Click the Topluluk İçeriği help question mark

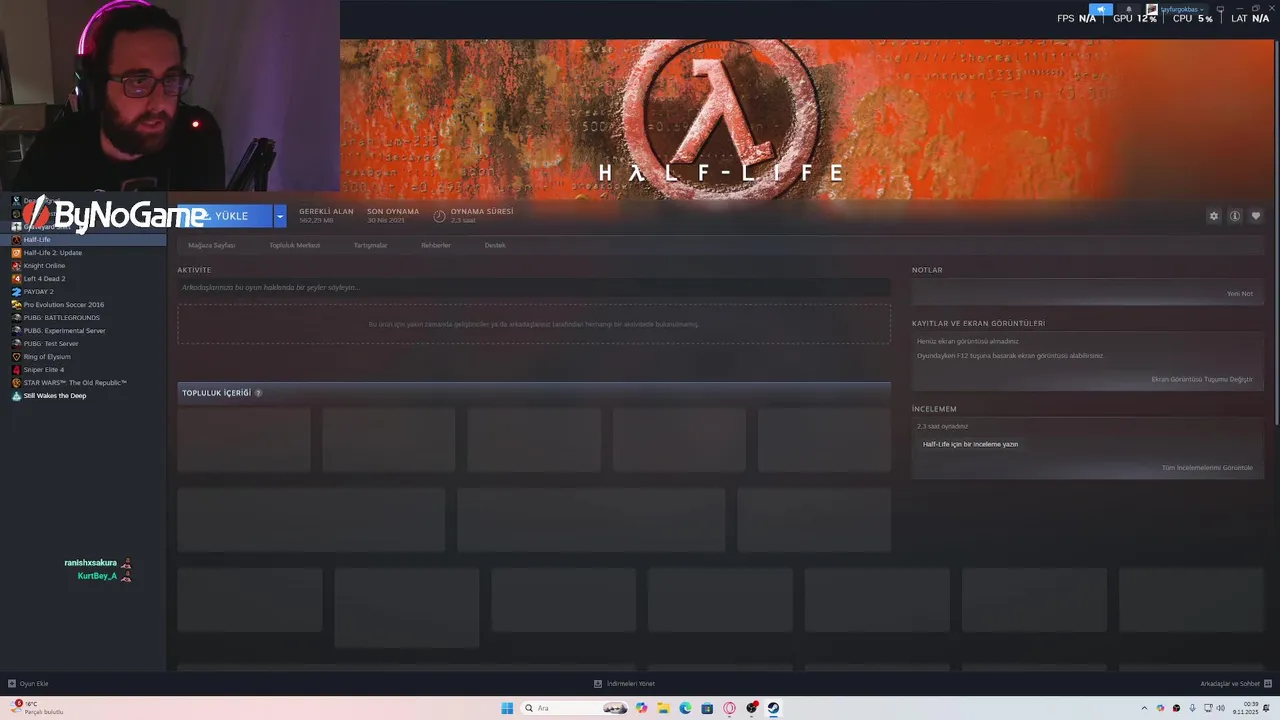point(258,393)
